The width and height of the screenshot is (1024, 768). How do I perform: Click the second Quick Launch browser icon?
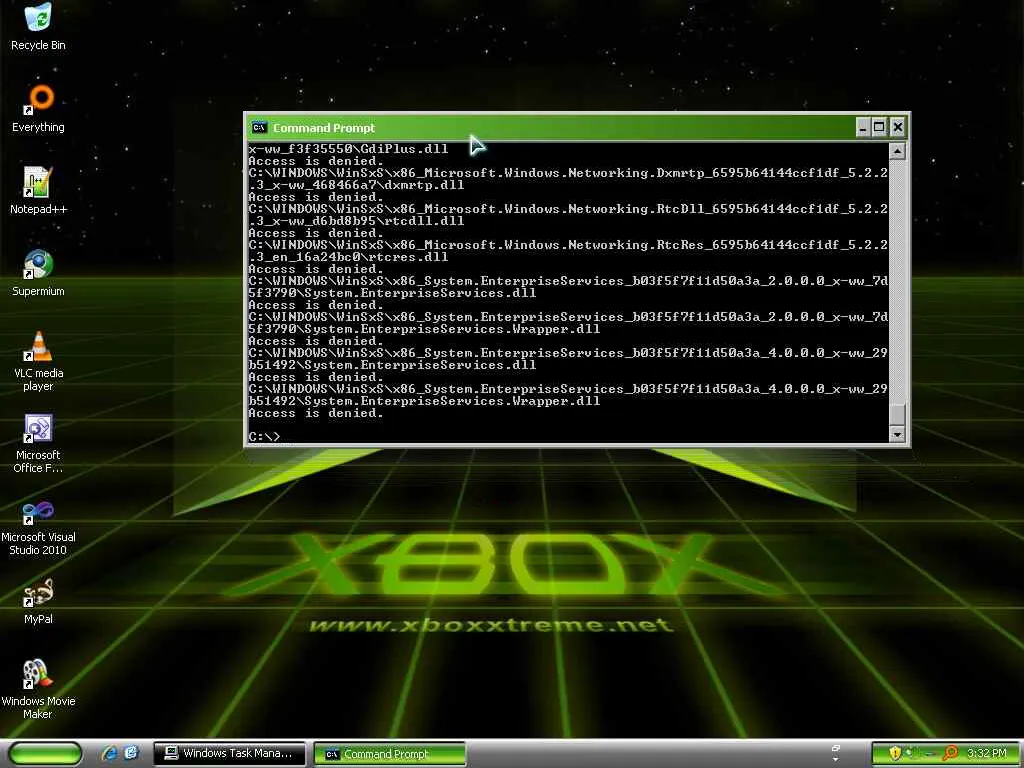pyautogui.click(x=131, y=754)
